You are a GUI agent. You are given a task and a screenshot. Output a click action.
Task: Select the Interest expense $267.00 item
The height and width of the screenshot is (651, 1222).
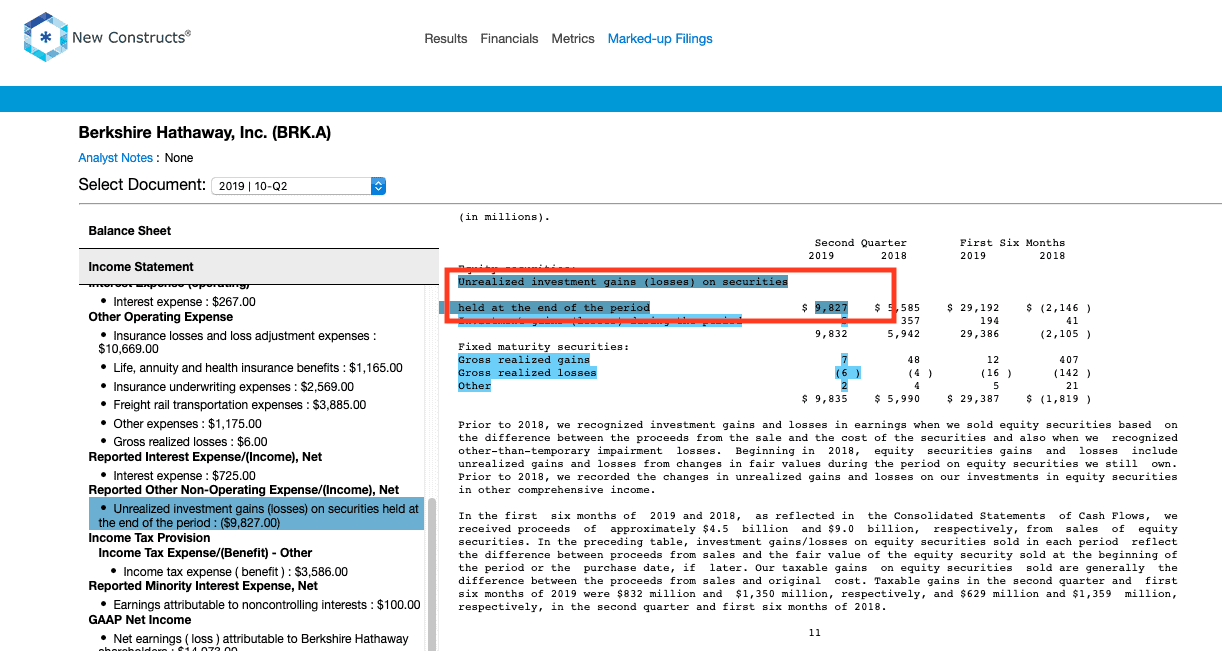pos(184,302)
